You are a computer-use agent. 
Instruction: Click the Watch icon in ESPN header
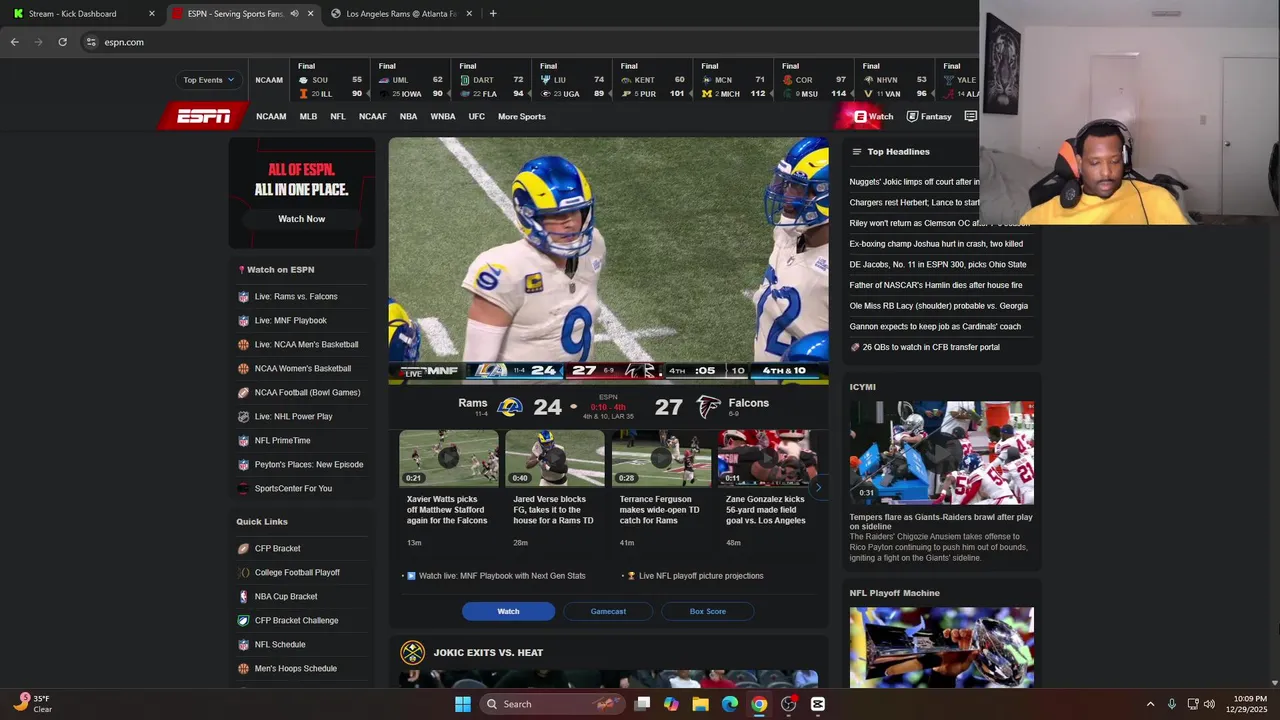(x=860, y=116)
